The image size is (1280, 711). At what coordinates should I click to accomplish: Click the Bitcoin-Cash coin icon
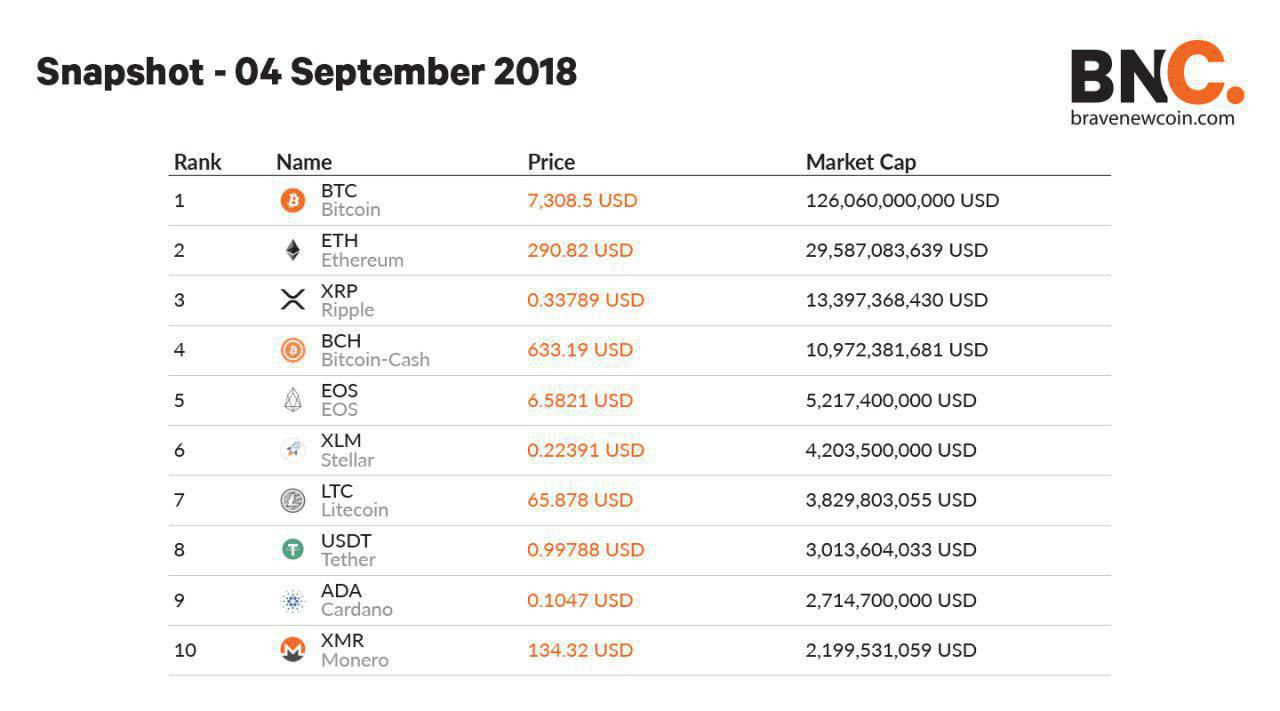[292, 350]
